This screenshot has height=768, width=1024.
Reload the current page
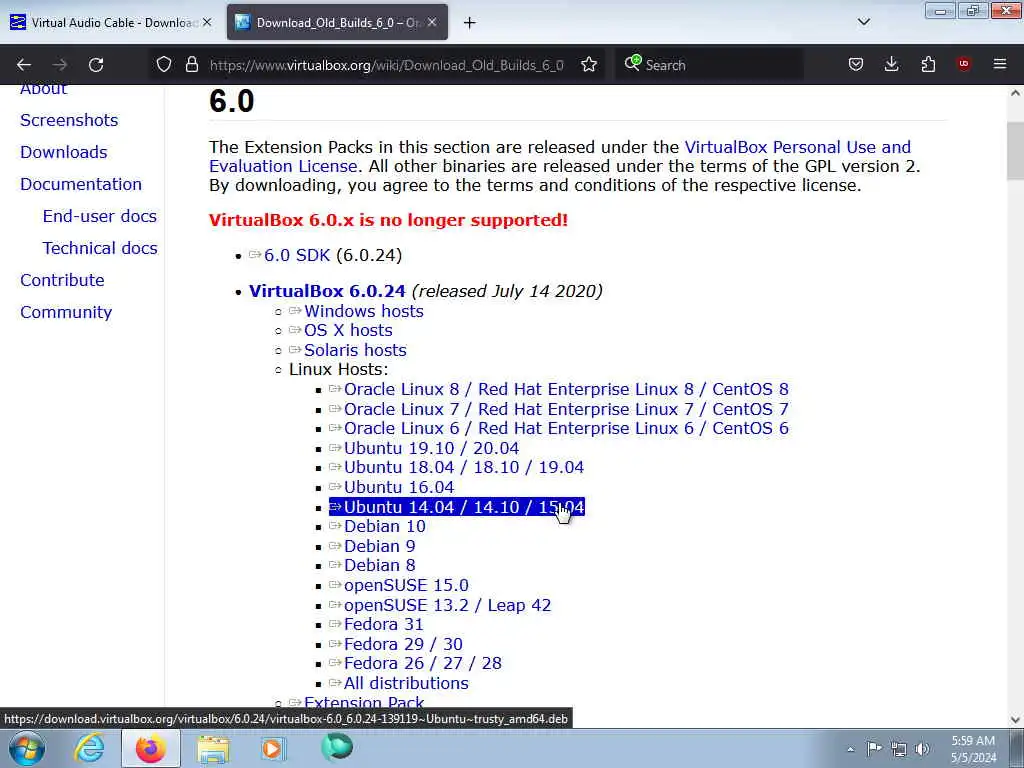click(x=96, y=65)
